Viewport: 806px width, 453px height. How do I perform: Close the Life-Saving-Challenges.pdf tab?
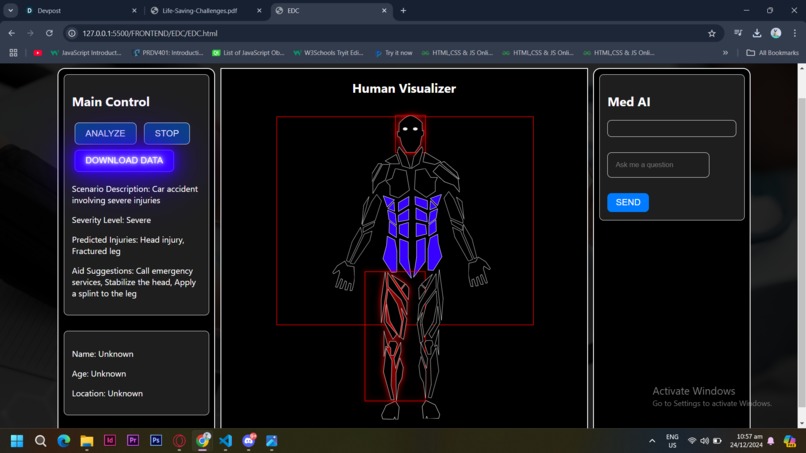[259, 11]
